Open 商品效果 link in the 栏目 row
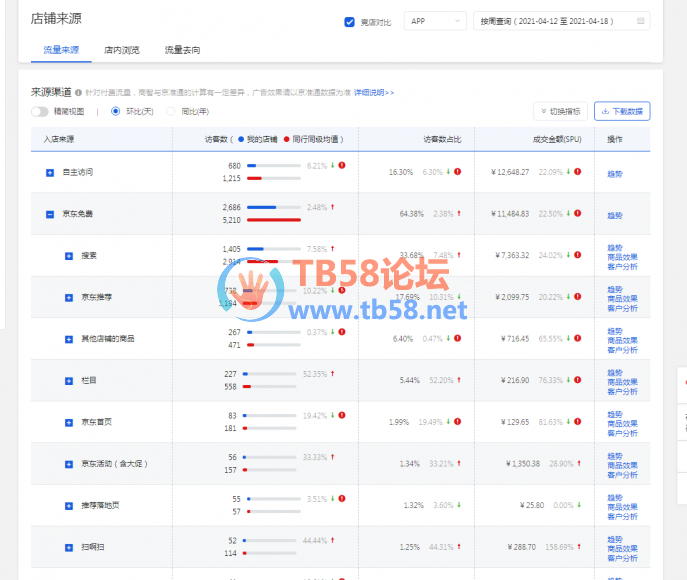 tap(622, 382)
